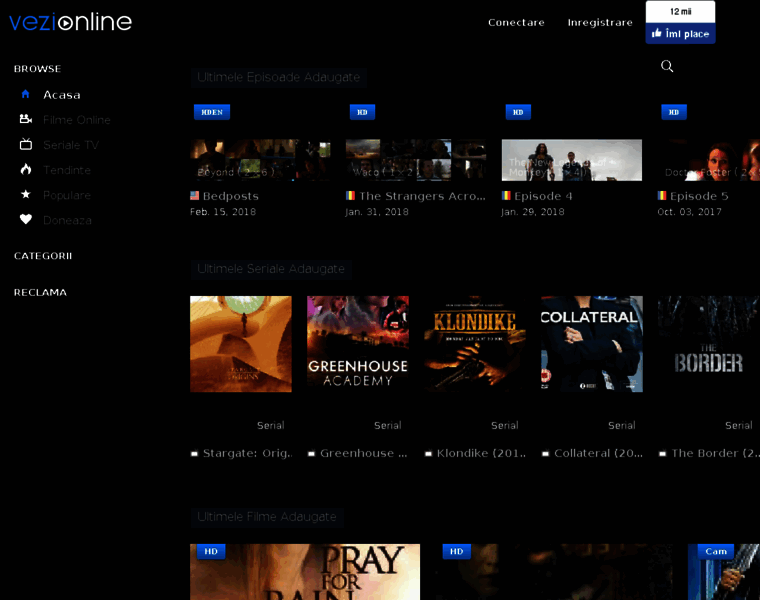Click the Jan. 29, 2018 date
The height and width of the screenshot is (600, 760).
click(x=533, y=212)
